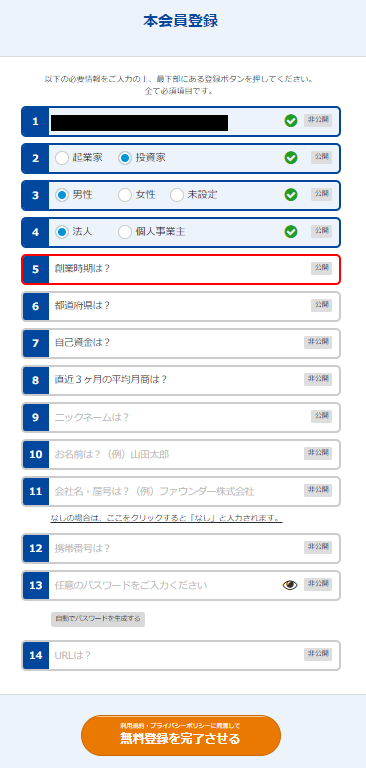Image resolution: width=366 pixels, height=768 pixels.
Task: Click the 非公開 badge on row 1
Action: [318, 120]
